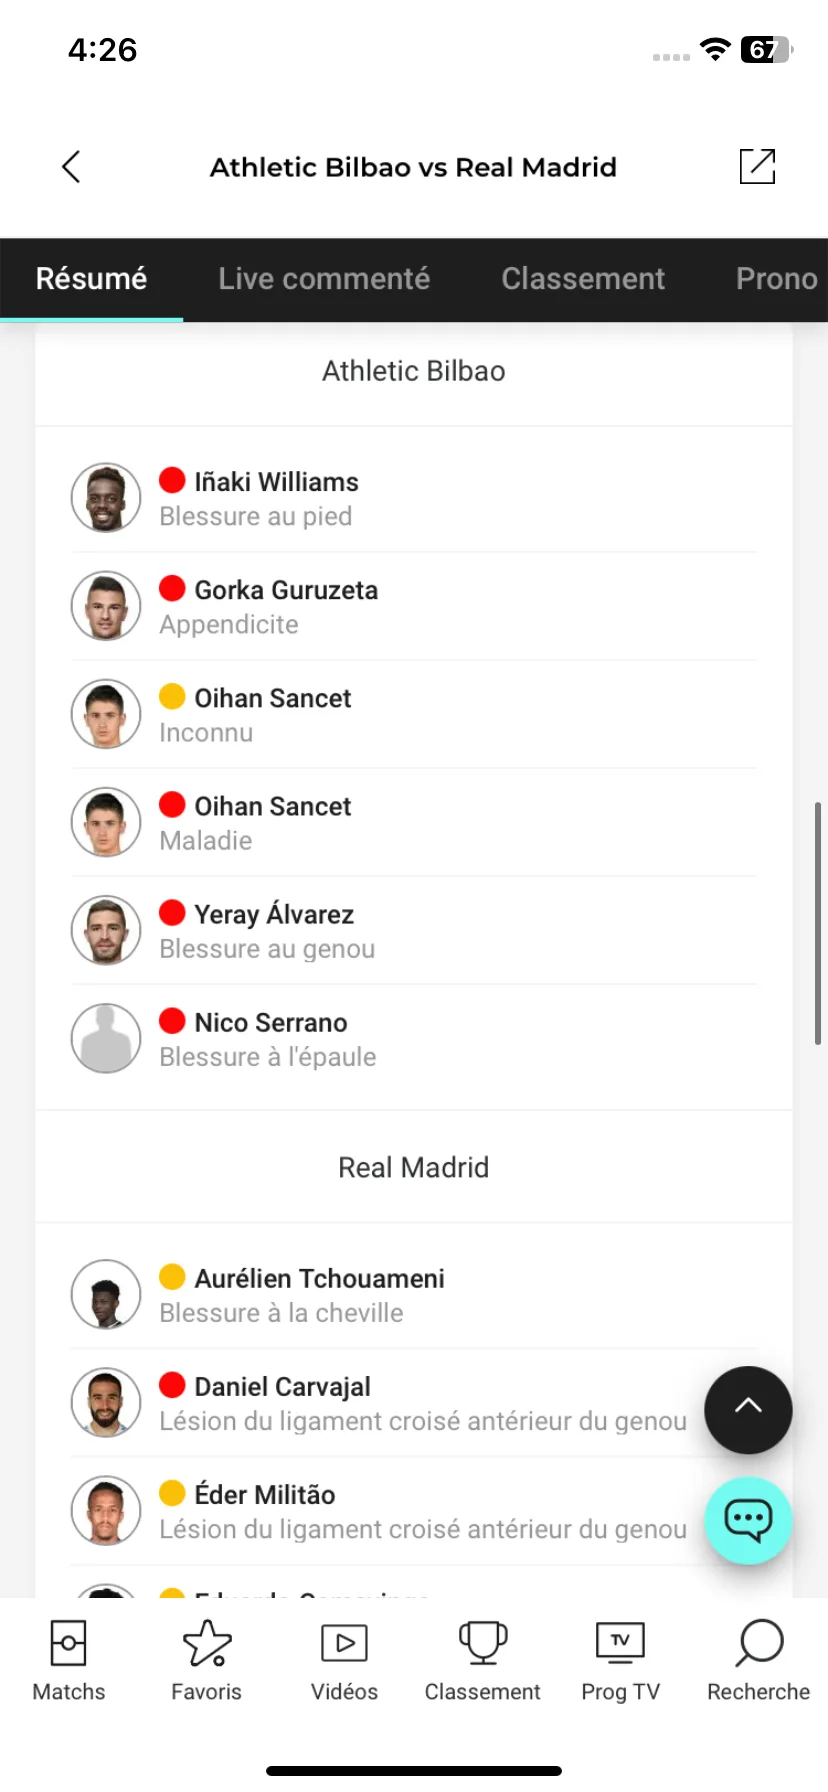Select the Résumé tab
The height and width of the screenshot is (1792, 828).
coord(91,279)
